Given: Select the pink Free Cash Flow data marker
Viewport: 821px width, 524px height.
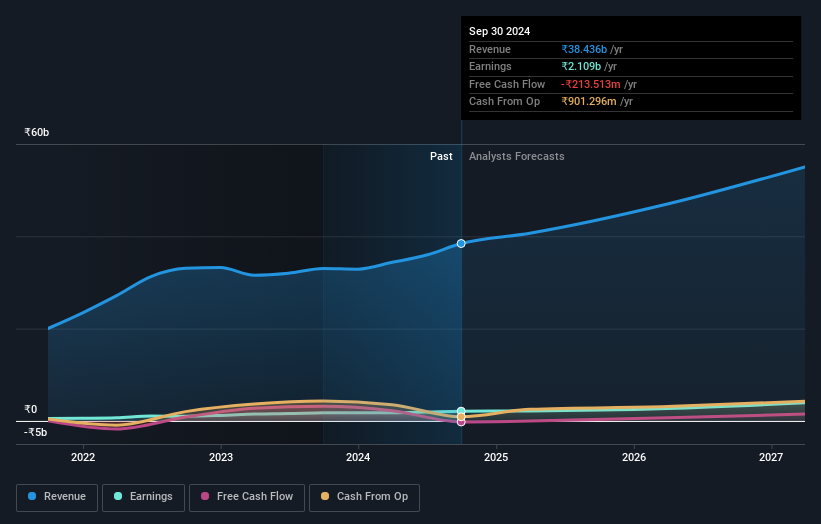Looking at the screenshot, I should (x=461, y=422).
